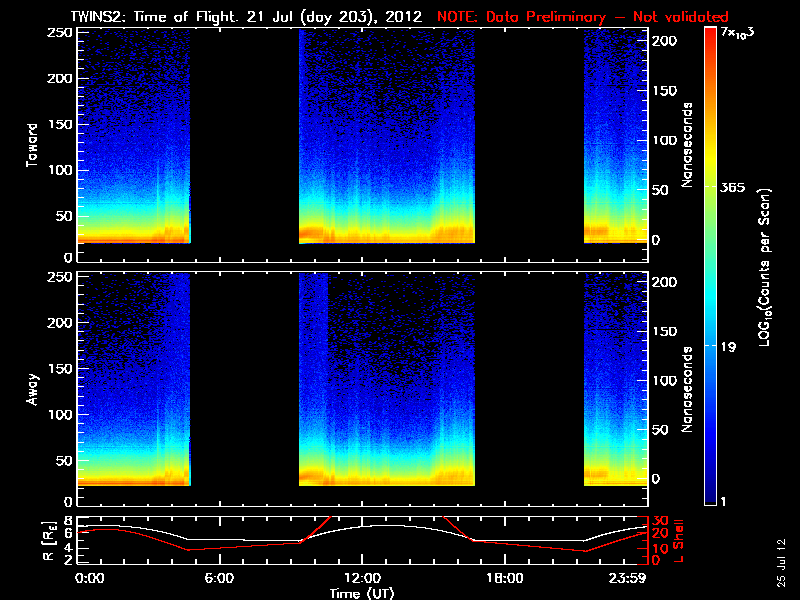This screenshot has height=600, width=800.
Task: Click the 0:00 start time label
Action: click(89, 578)
